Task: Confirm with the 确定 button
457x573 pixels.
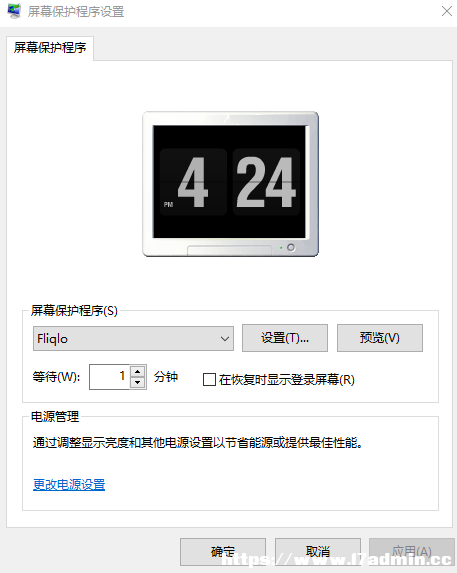Action: (223, 551)
